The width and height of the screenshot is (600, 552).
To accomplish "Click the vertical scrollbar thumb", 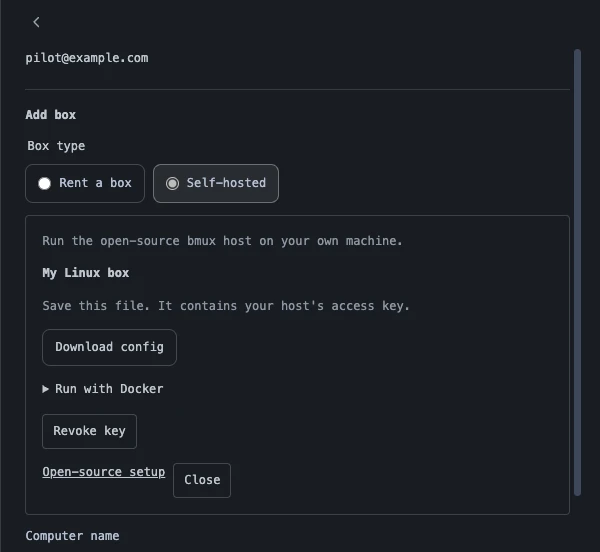I will [577, 272].
